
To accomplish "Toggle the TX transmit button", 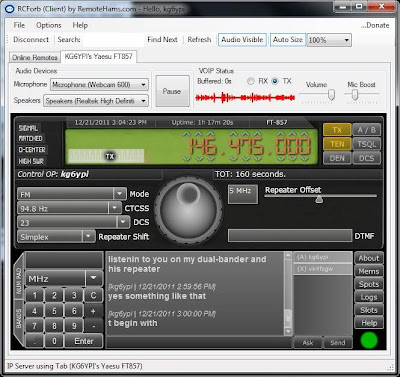I will tap(337, 130).
